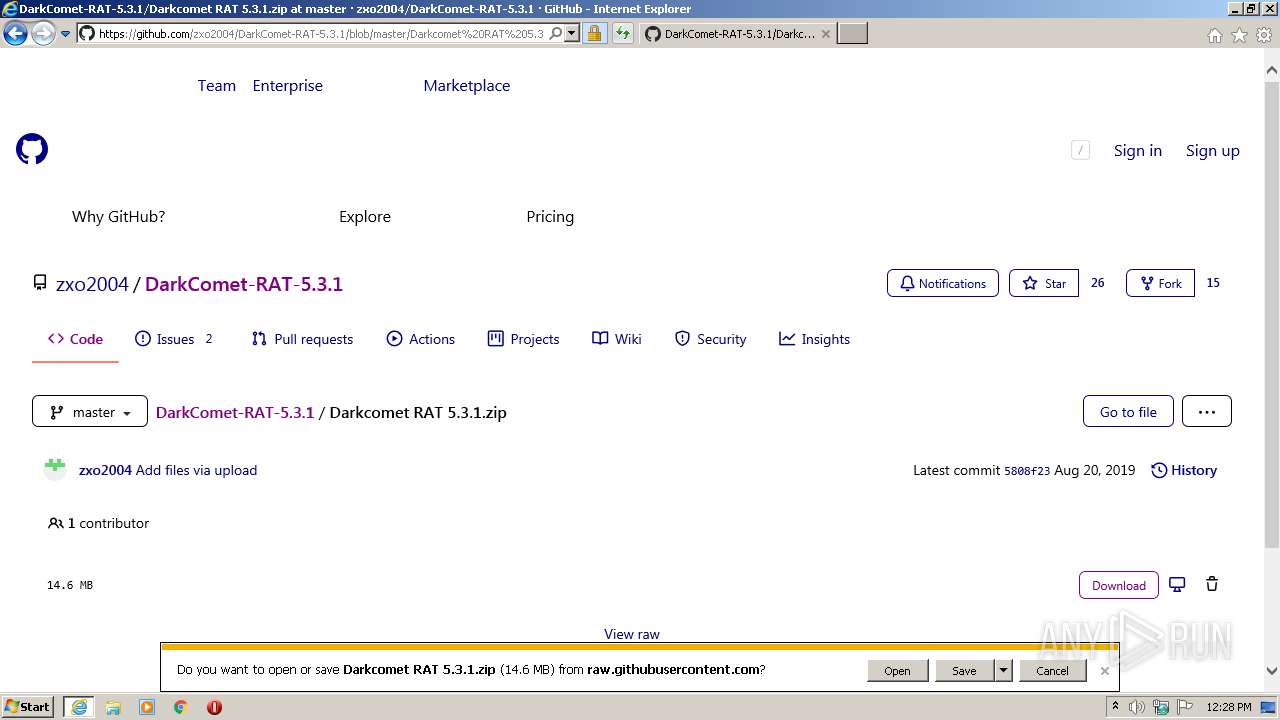Click Save in download bar
Viewport: 1280px width, 720px height.
click(x=964, y=671)
